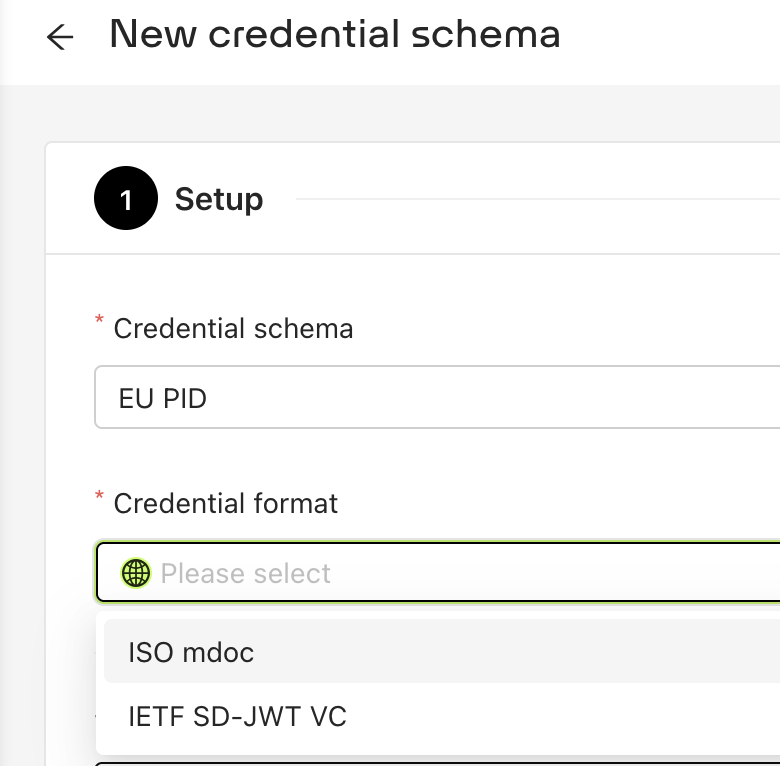This screenshot has height=766, width=780.
Task: Click the red asterisk beside Credential format
Action: pos(99,497)
